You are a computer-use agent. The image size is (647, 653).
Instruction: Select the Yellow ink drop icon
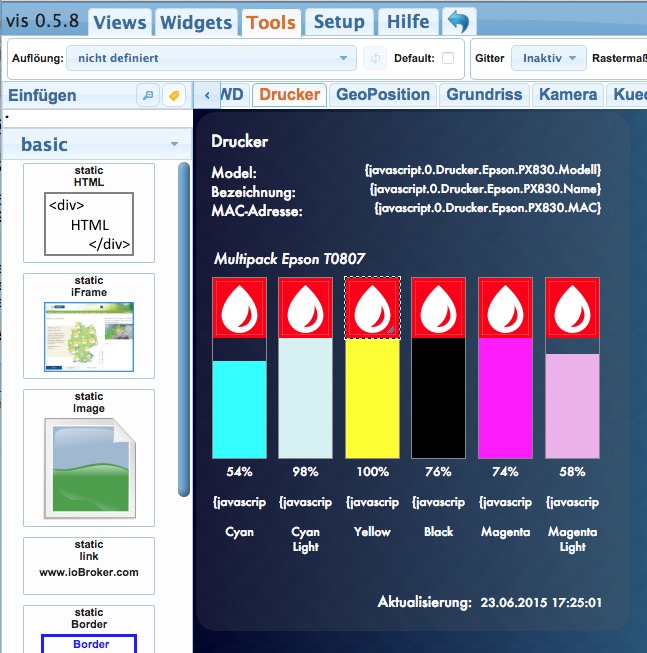coord(373,308)
